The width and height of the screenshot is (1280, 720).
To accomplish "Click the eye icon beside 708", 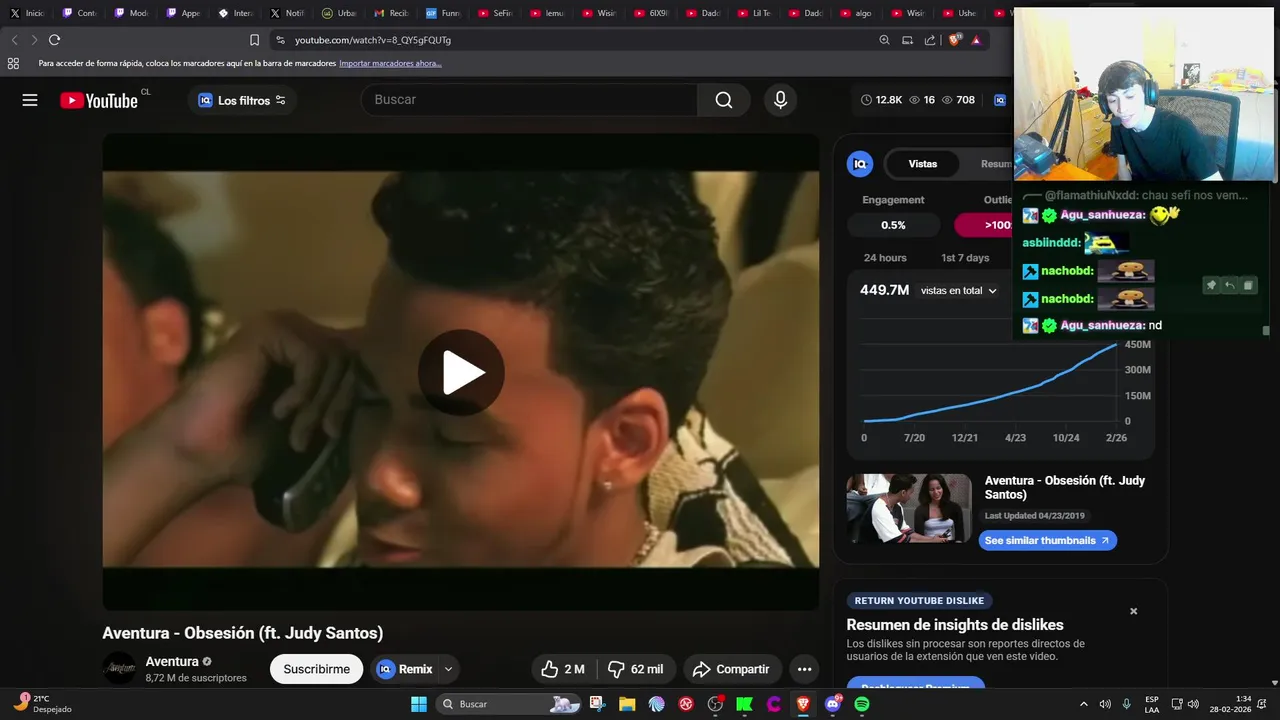I will [946, 100].
